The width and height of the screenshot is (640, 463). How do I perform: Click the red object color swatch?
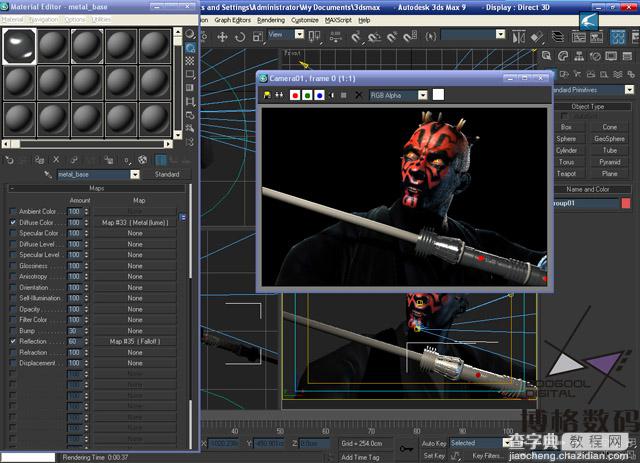pyautogui.click(x=626, y=203)
